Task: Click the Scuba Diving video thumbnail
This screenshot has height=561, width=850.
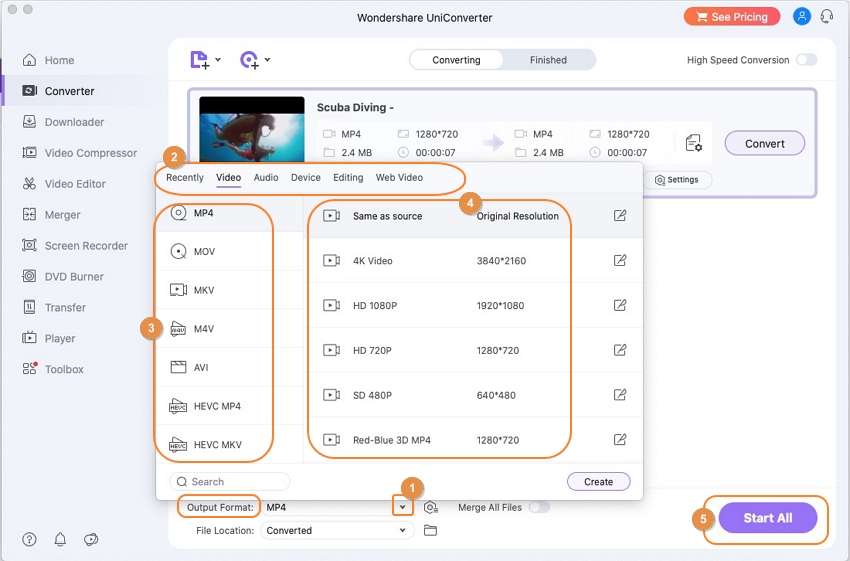Action: (252, 129)
